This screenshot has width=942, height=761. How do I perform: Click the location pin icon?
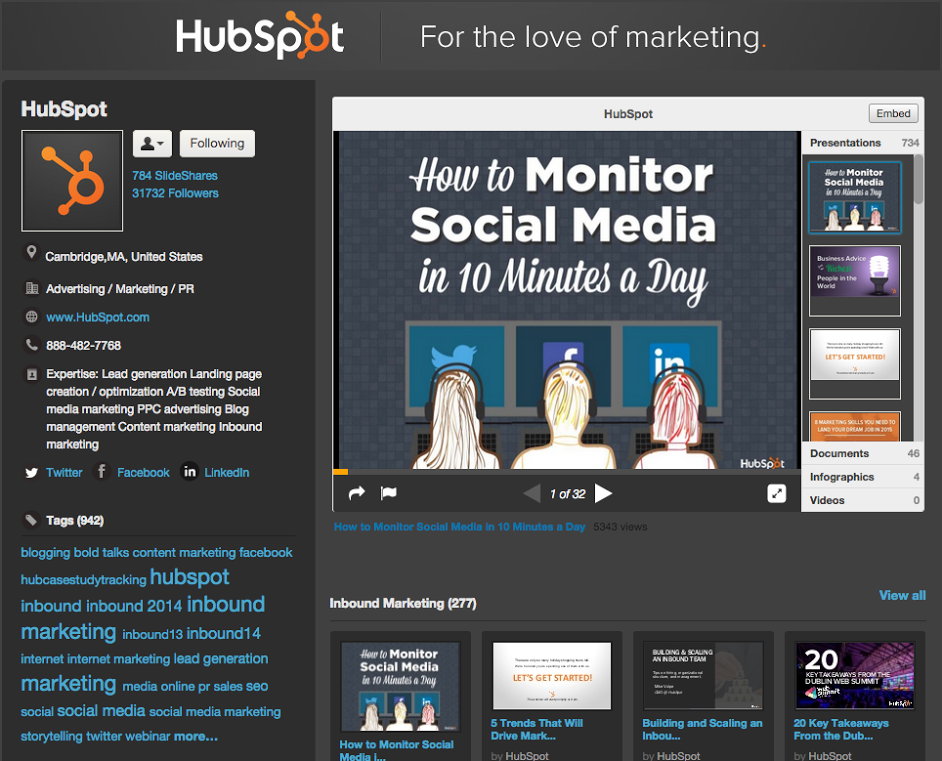tap(31, 253)
